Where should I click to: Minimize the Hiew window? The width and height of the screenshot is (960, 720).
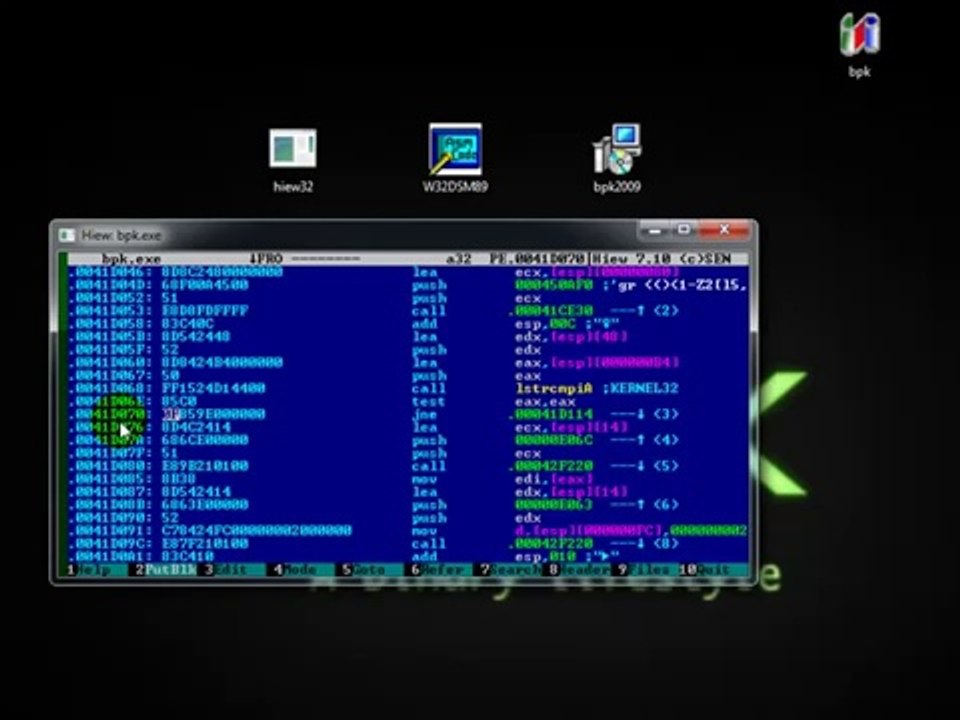click(x=654, y=231)
